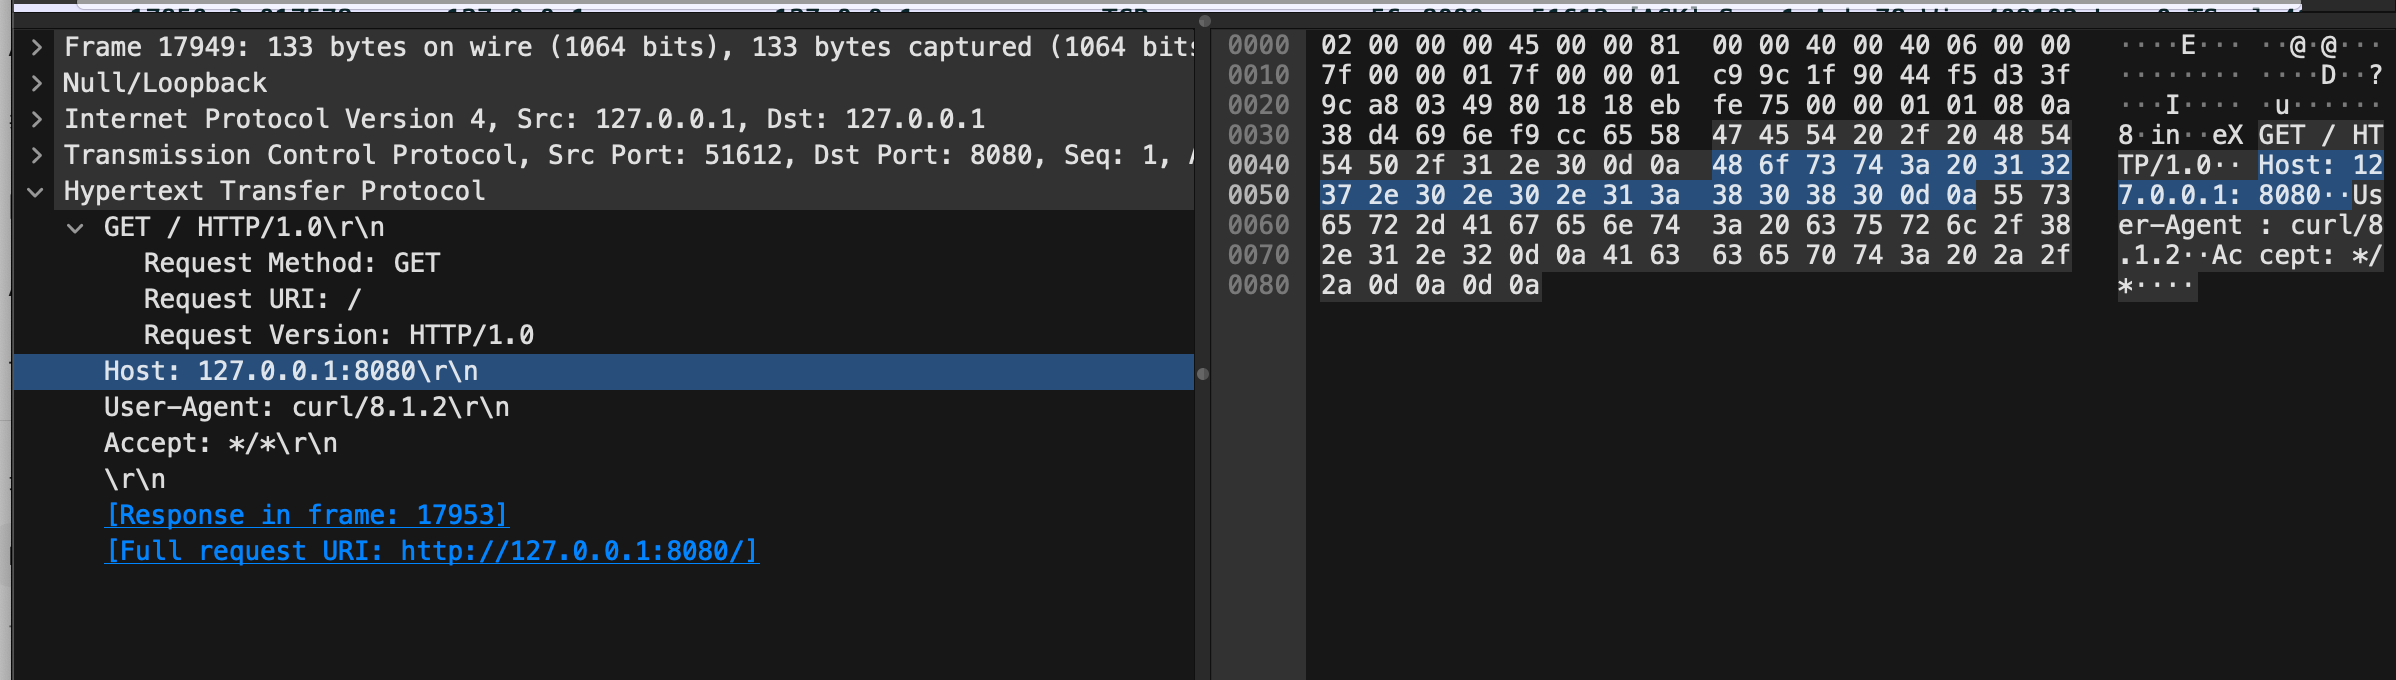Expand Internet Protocol Version 4 details
The image size is (2396, 680).
36,119
